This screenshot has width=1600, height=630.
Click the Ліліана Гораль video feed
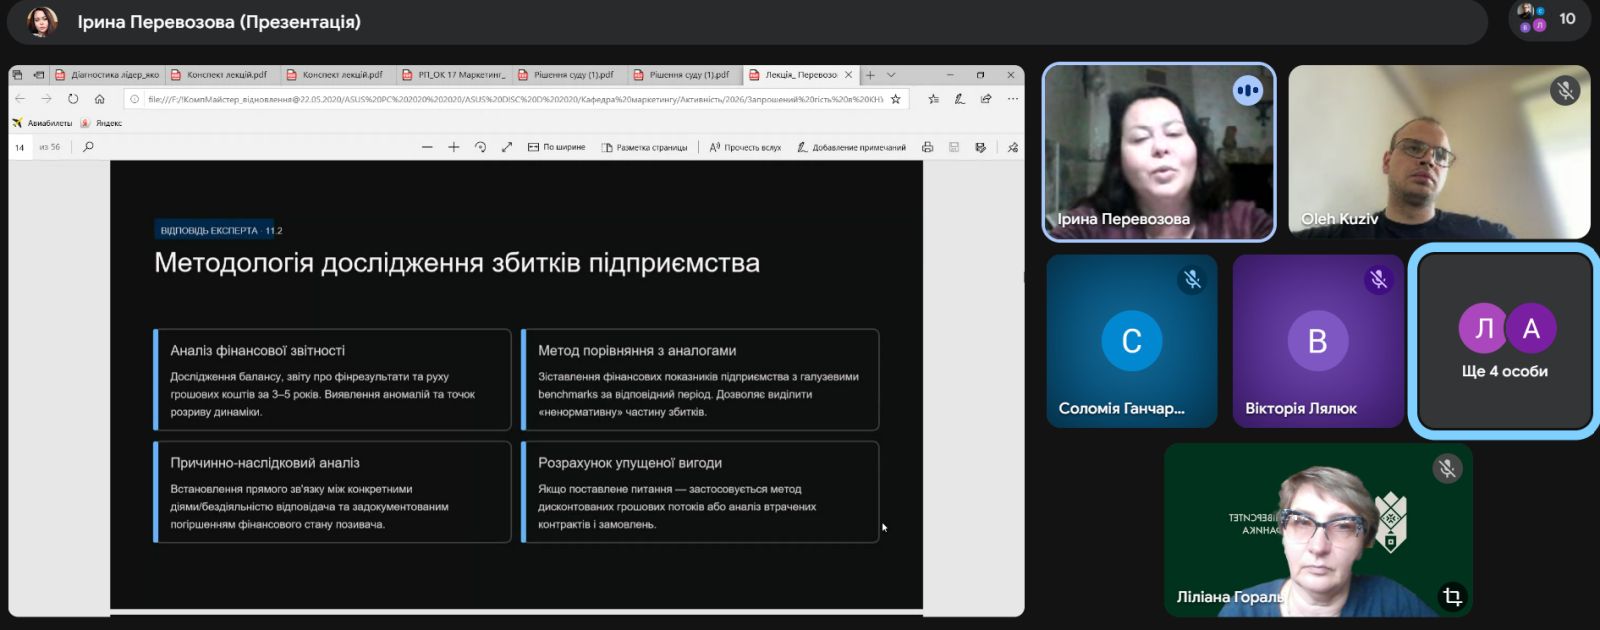(1318, 530)
